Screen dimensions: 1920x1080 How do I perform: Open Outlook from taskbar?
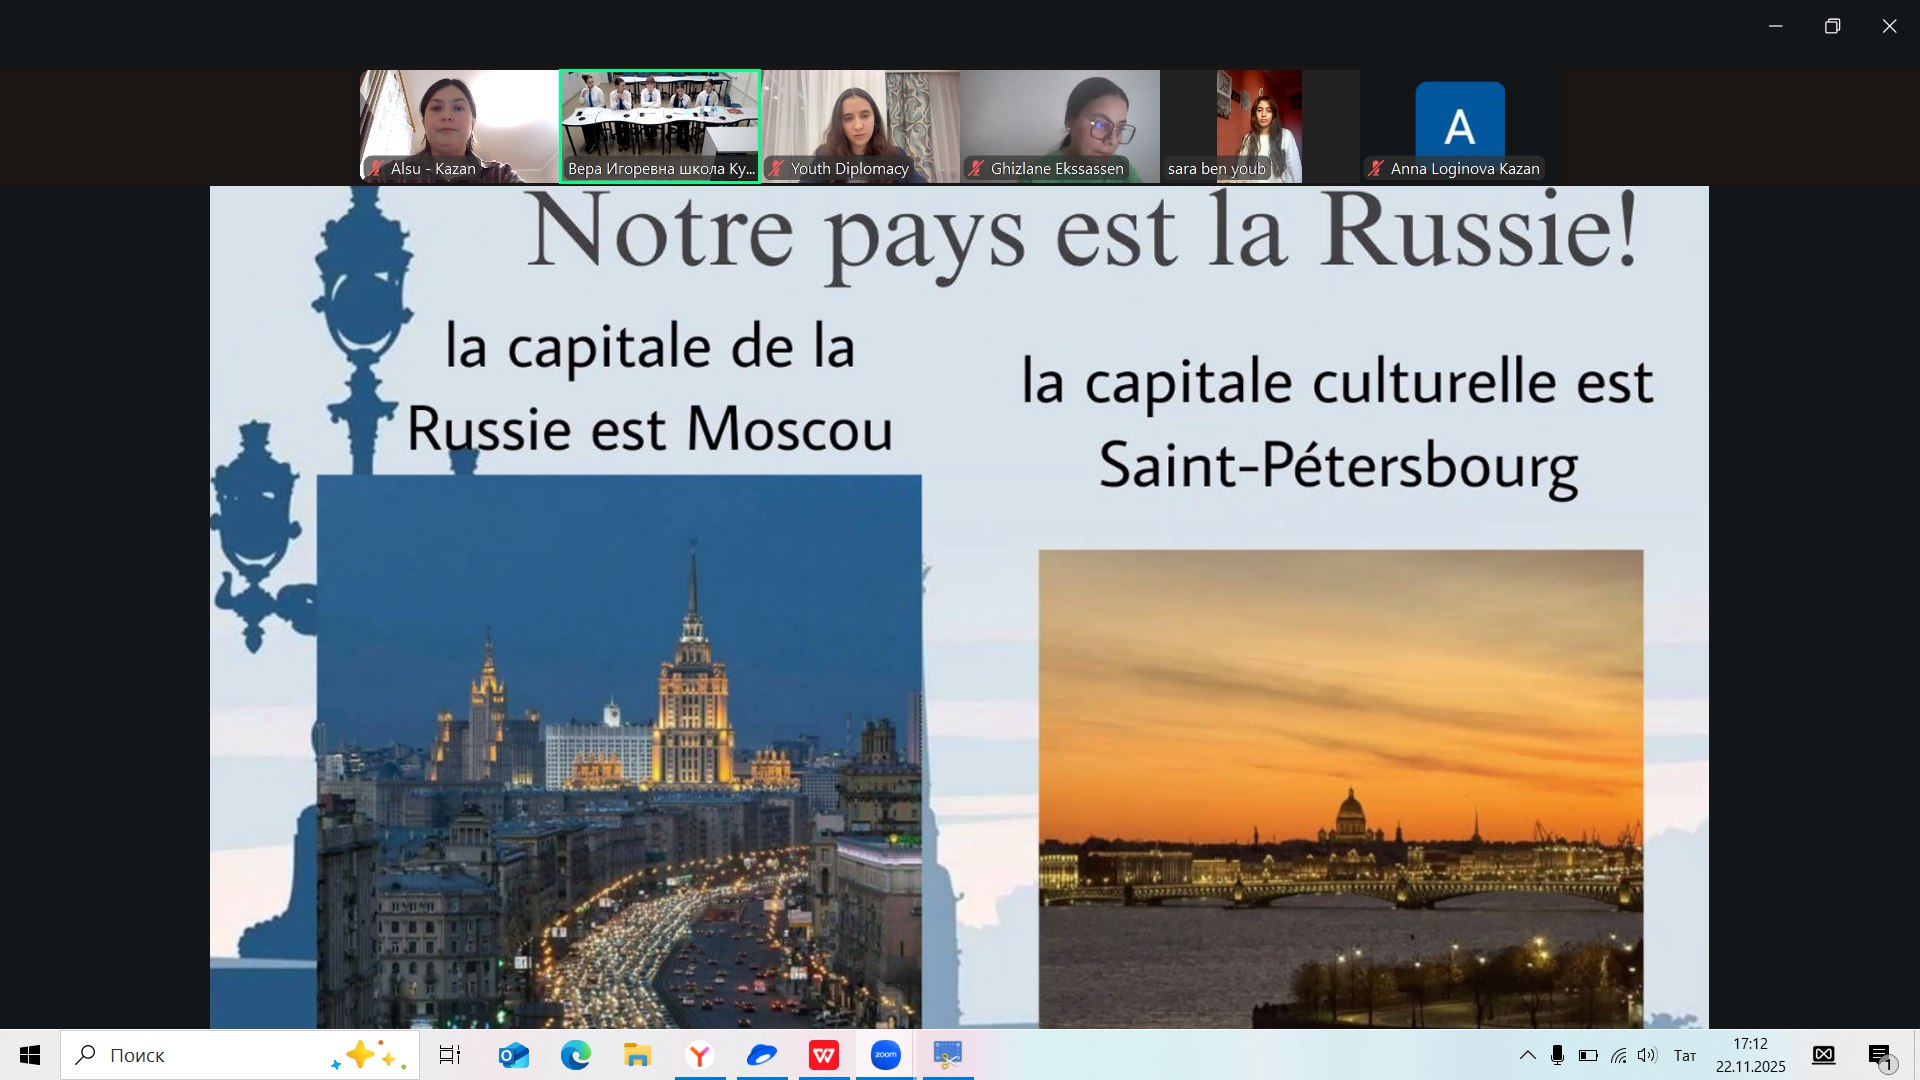513,1055
